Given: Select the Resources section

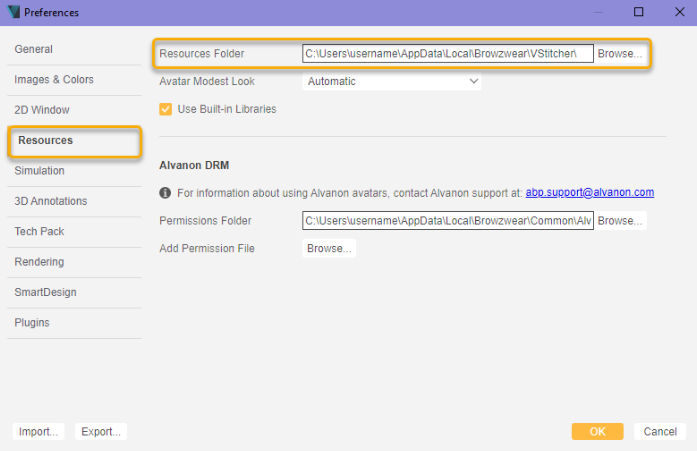Looking at the screenshot, I should click(x=74, y=141).
